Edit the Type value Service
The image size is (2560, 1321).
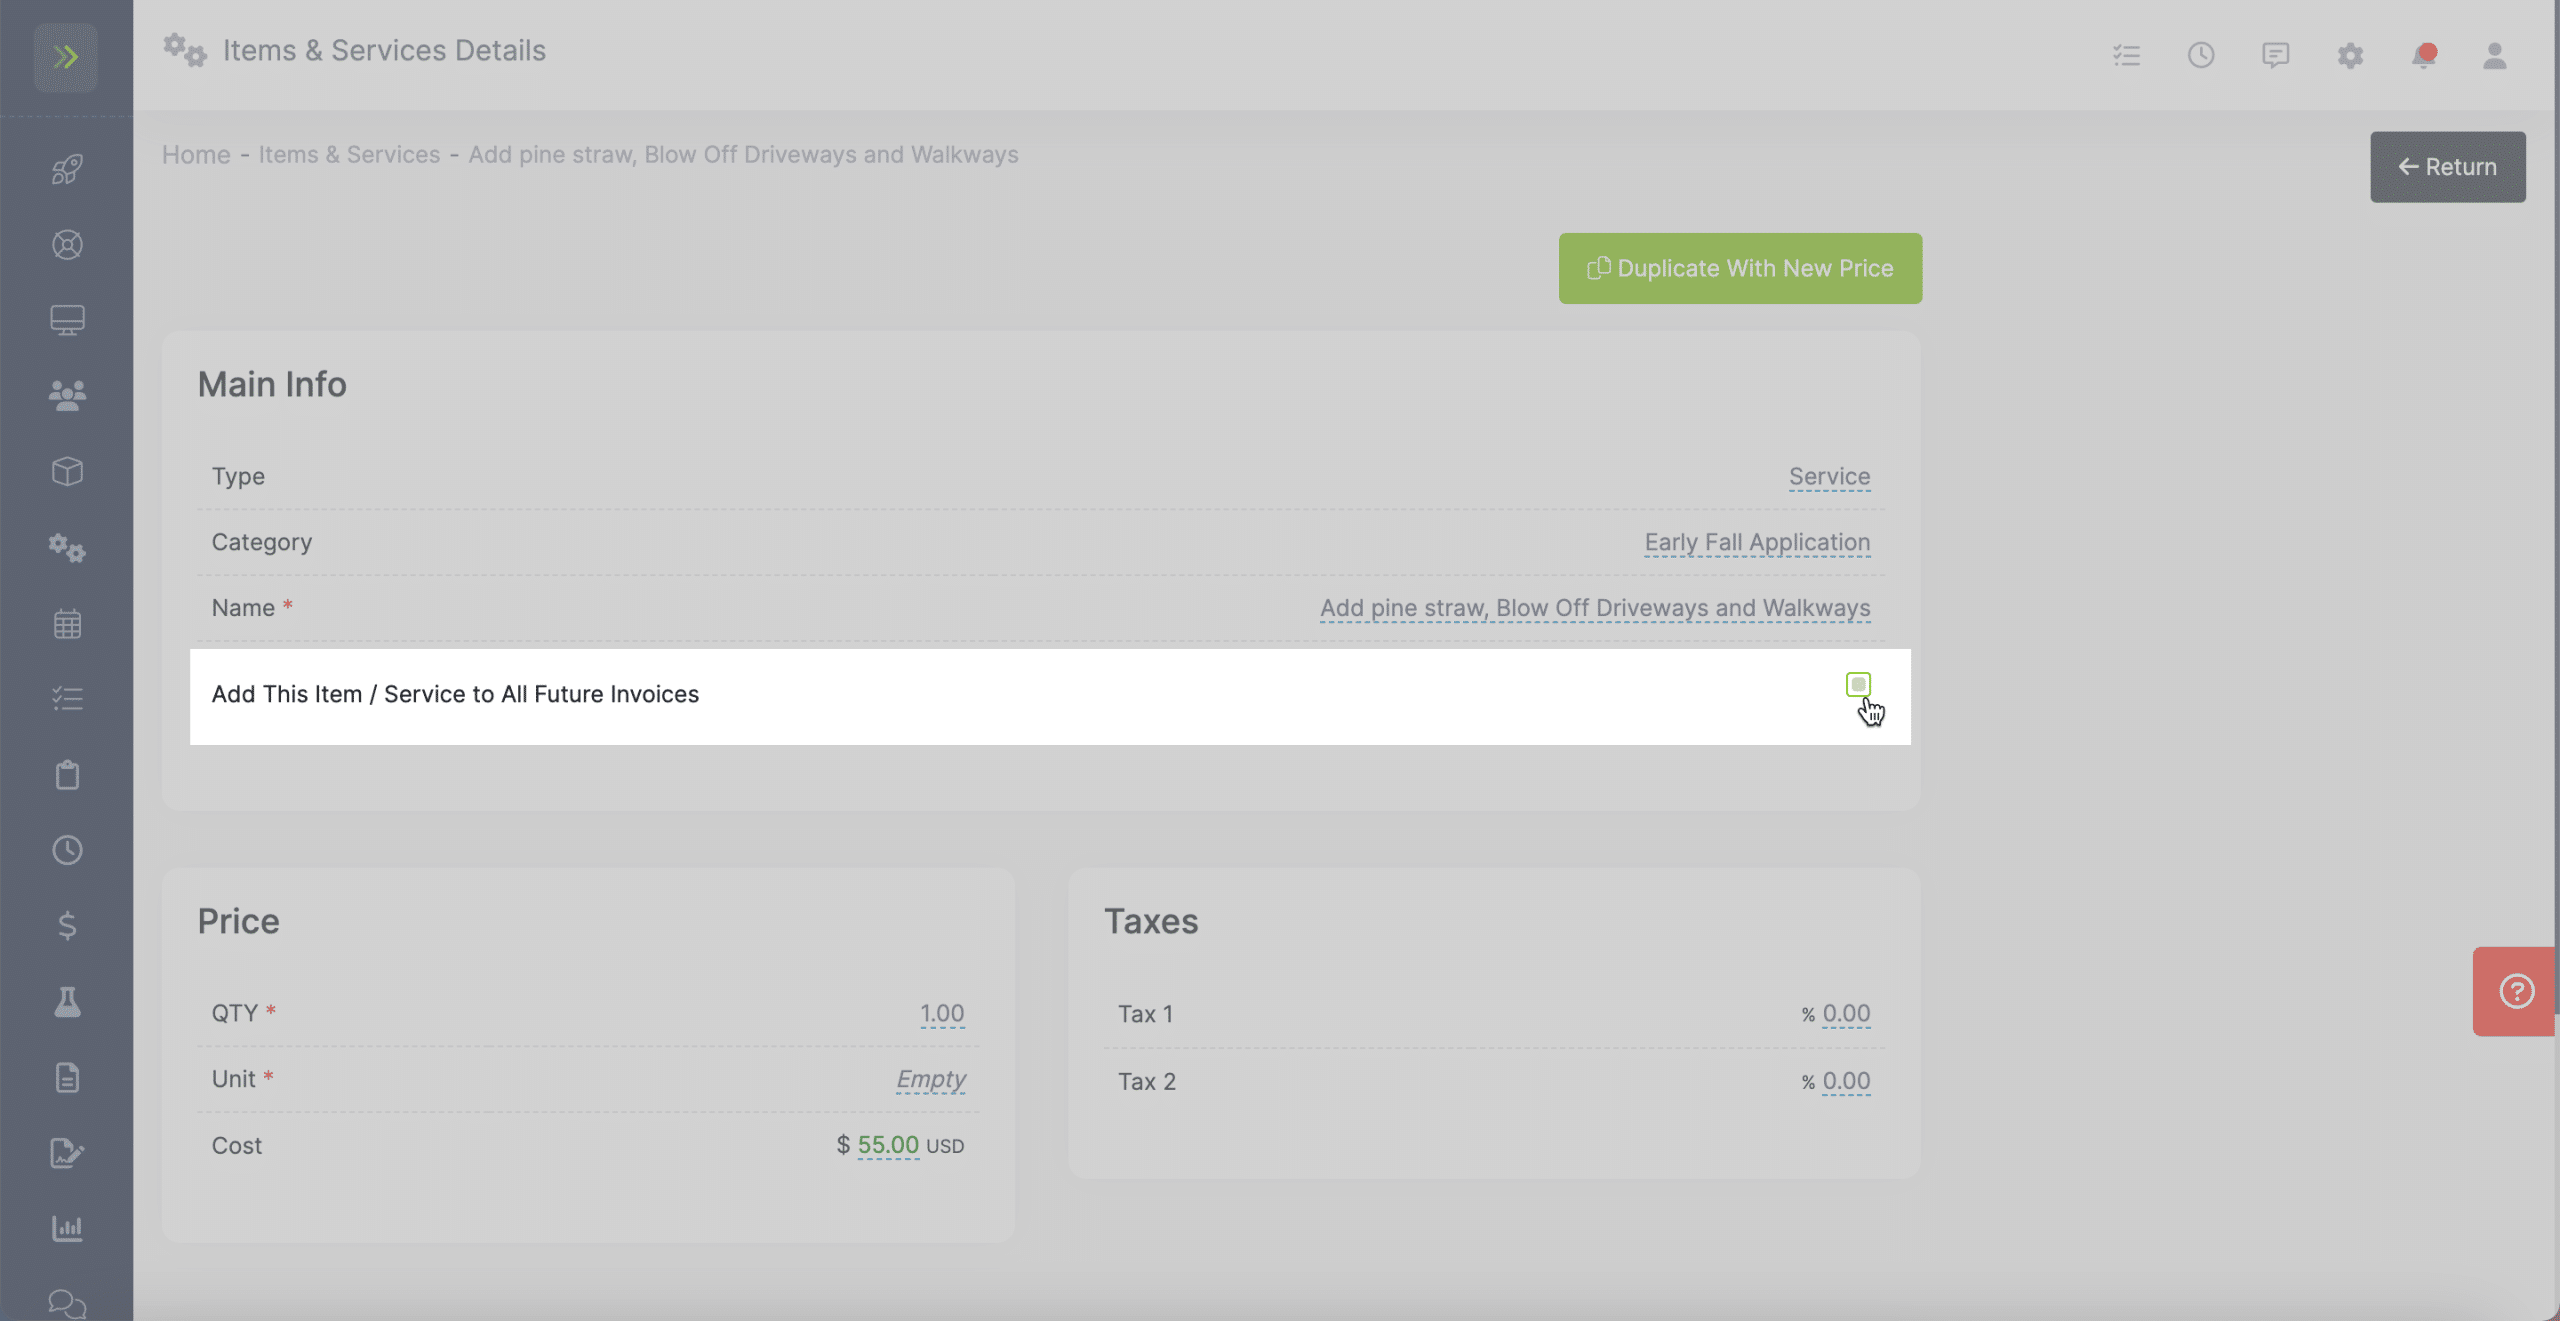coord(1829,476)
